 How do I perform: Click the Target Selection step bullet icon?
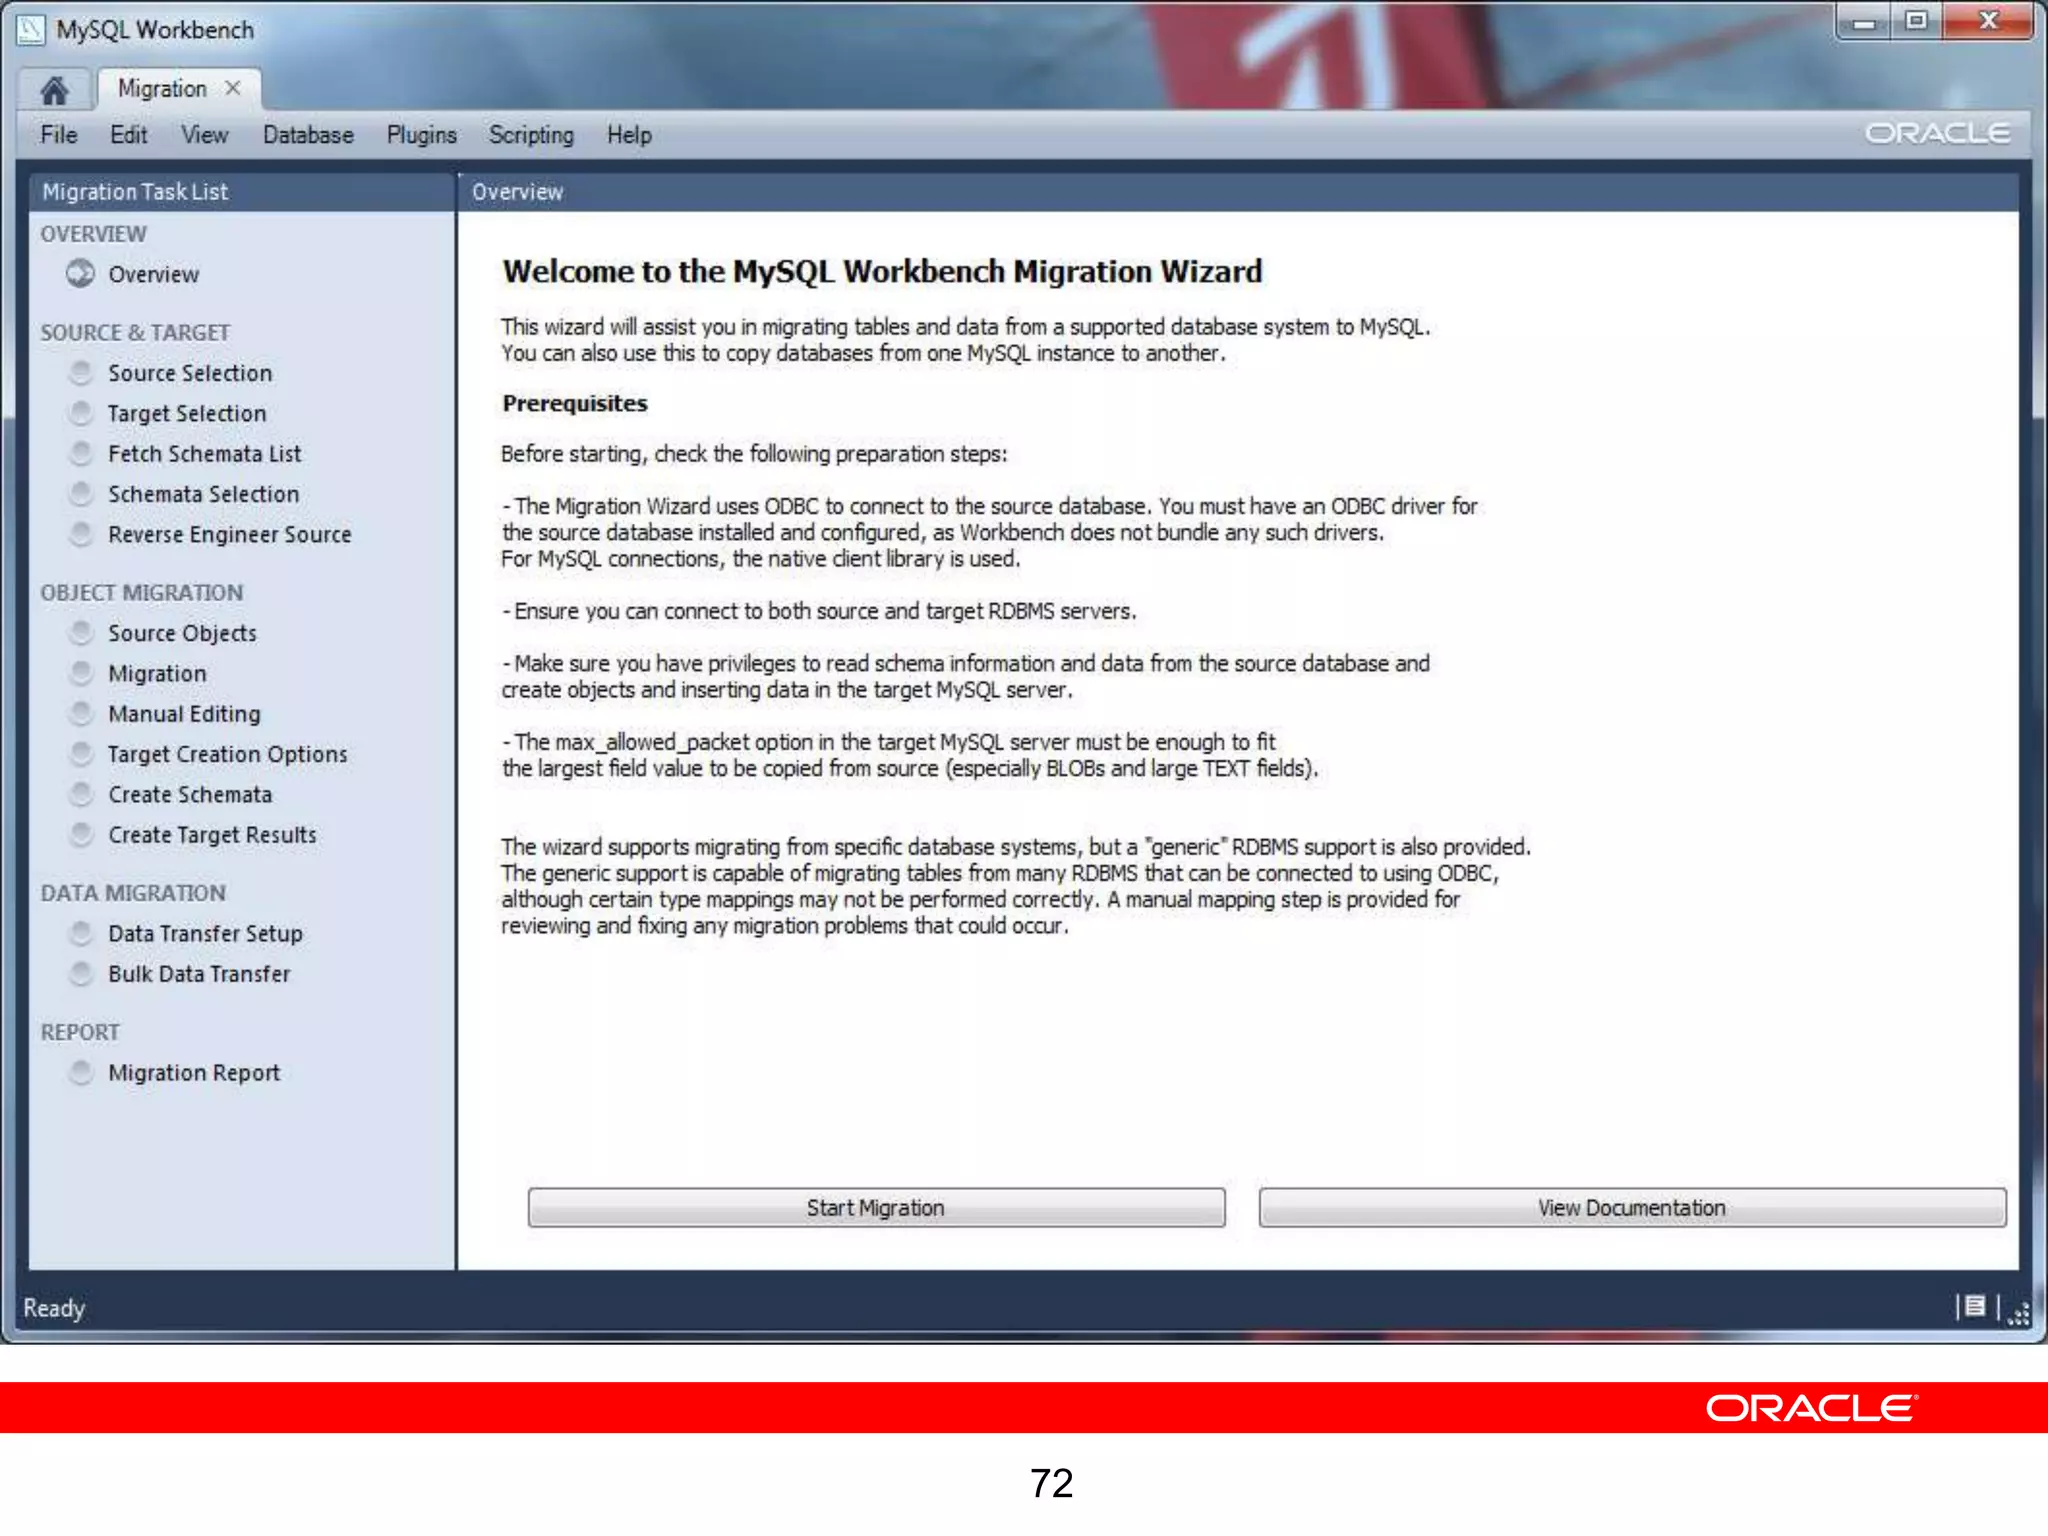pyautogui.click(x=82, y=412)
